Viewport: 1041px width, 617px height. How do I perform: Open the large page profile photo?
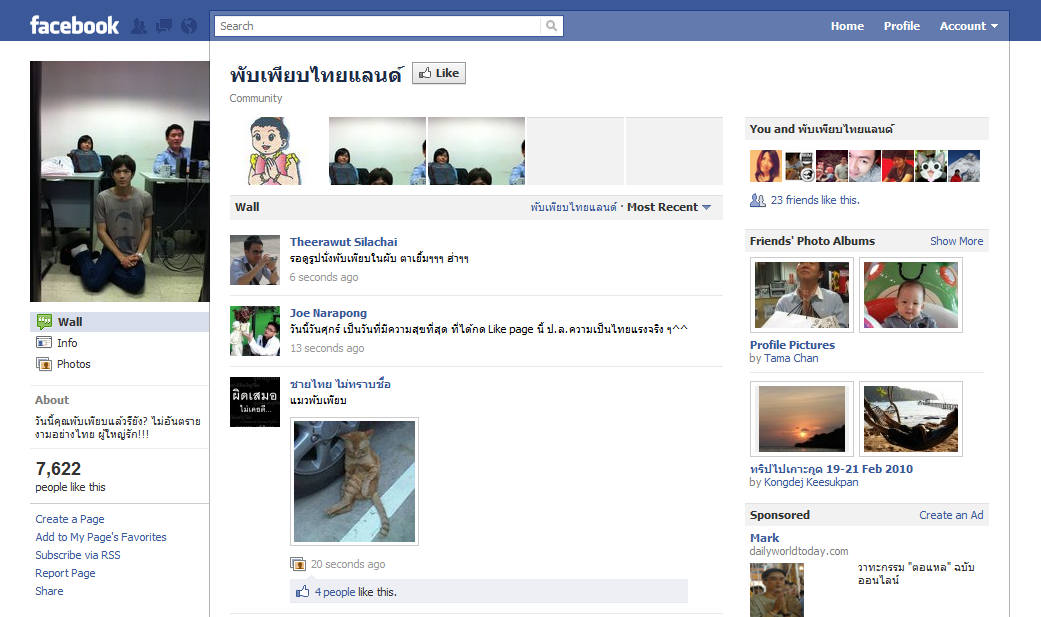click(120, 181)
